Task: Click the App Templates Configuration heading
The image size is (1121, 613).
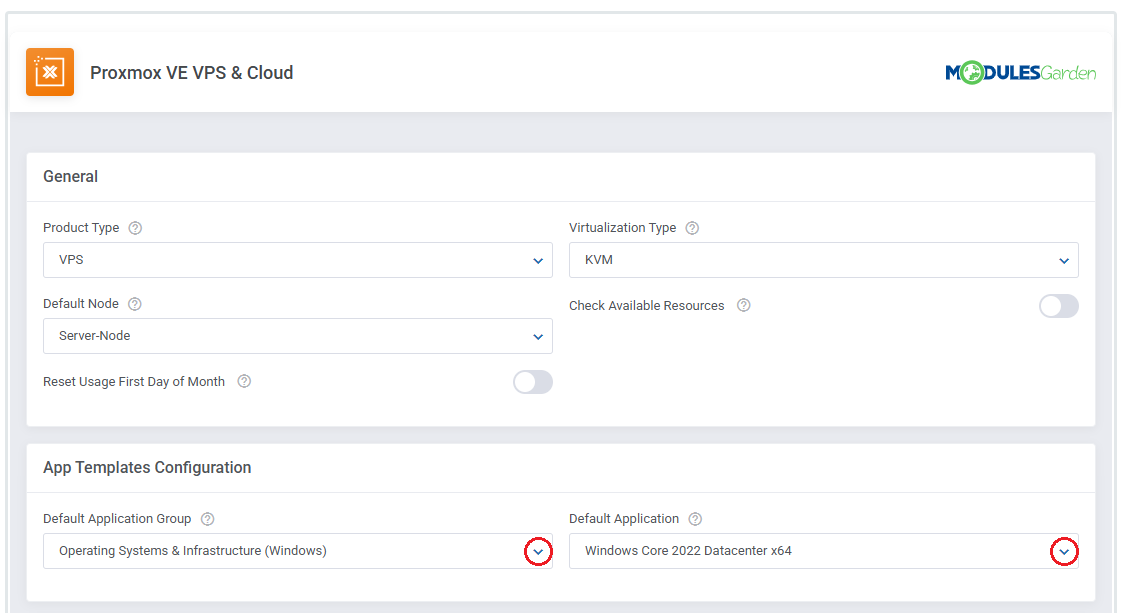Action: pos(147,468)
